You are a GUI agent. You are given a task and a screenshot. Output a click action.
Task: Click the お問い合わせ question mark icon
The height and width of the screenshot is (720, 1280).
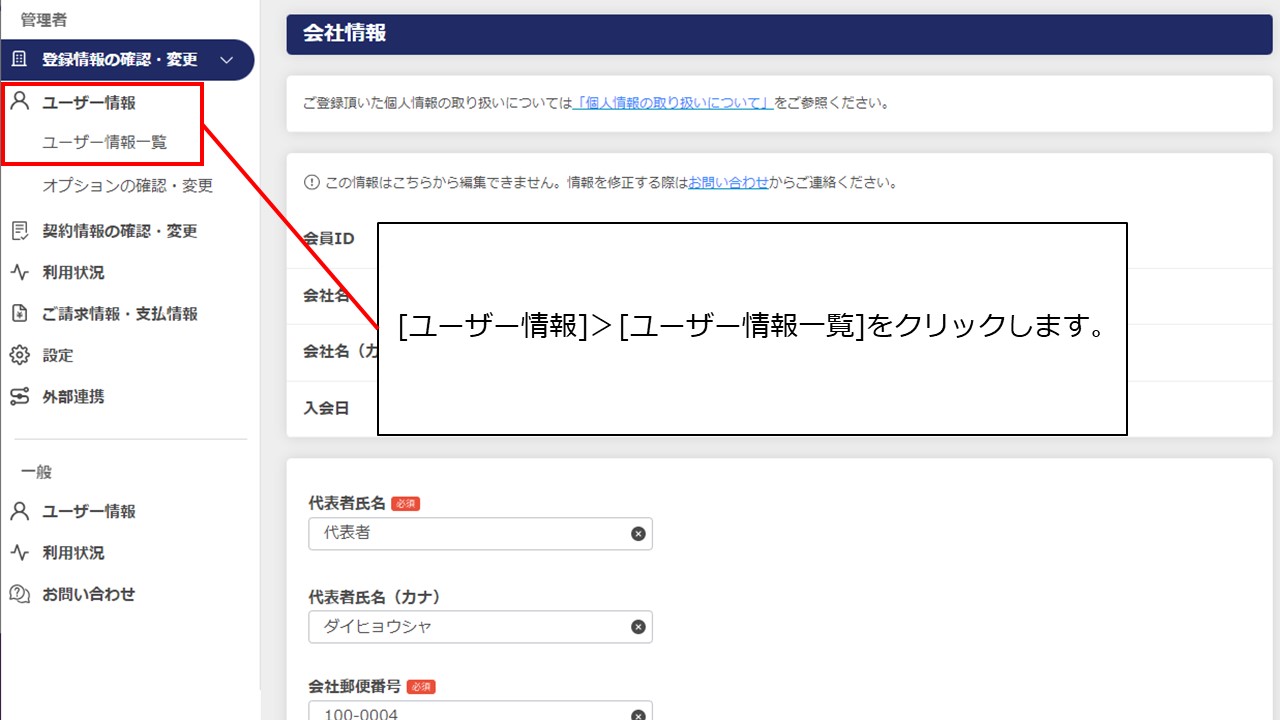point(18,594)
